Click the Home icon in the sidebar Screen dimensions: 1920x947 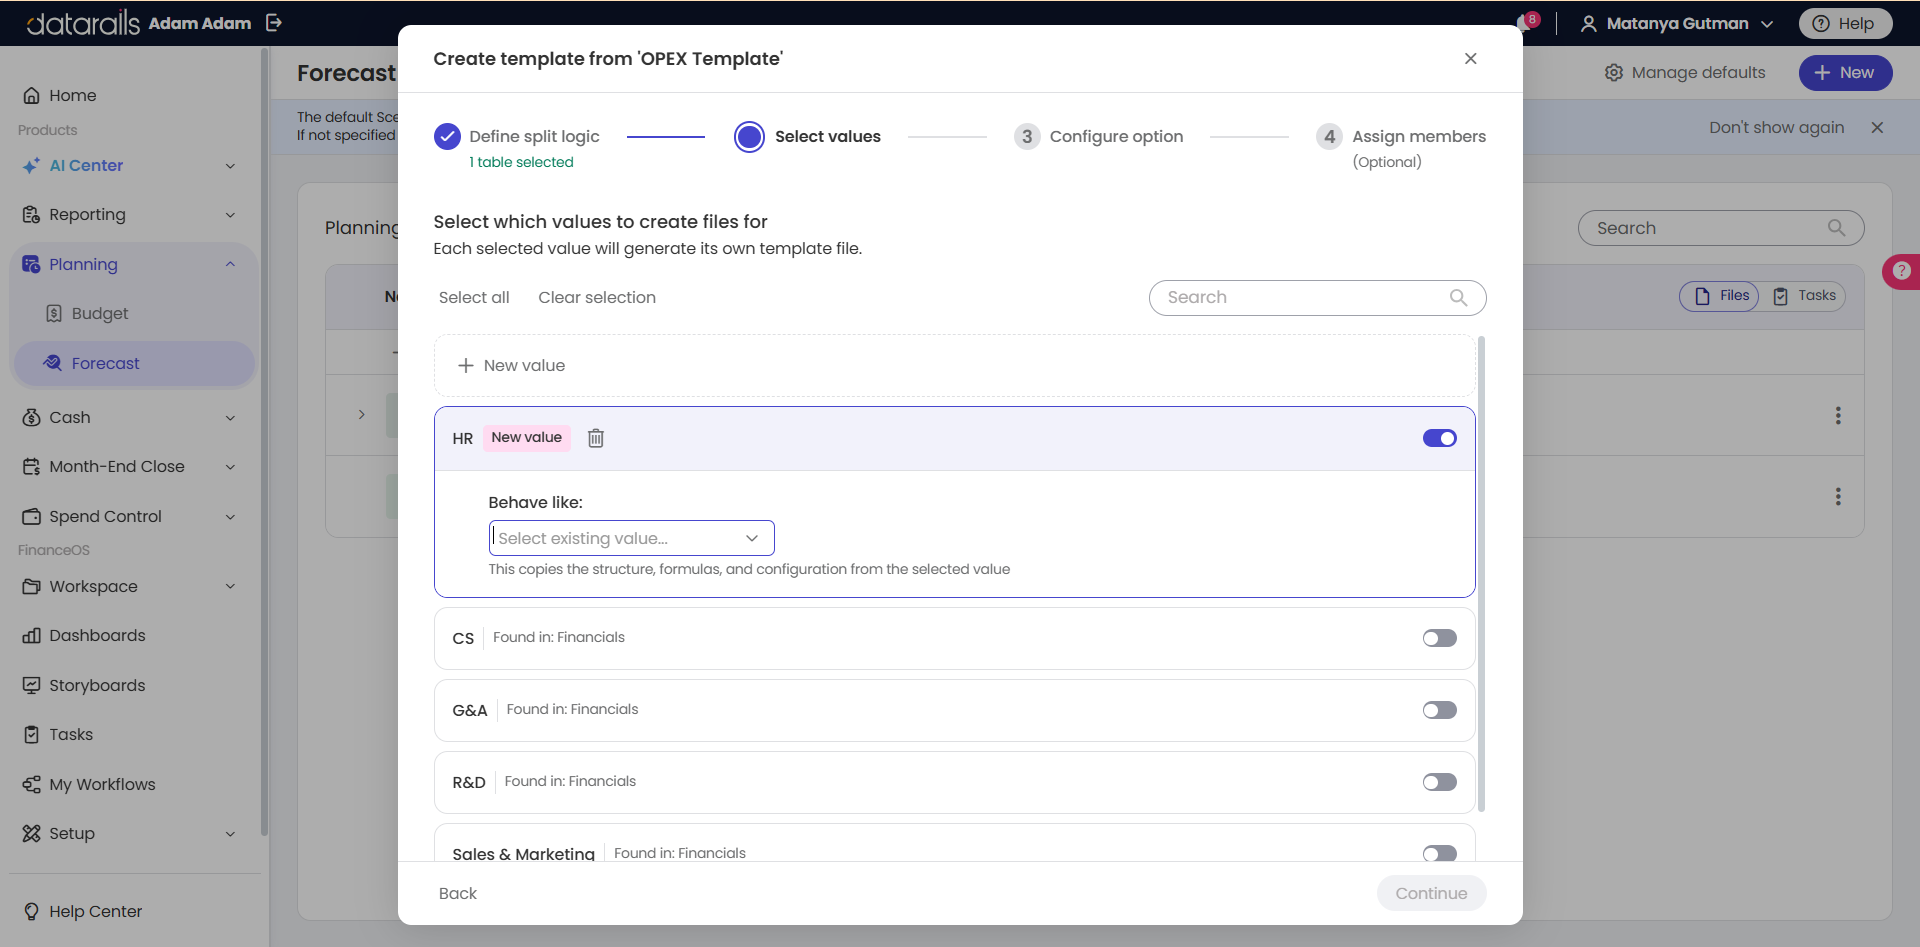[32, 96]
